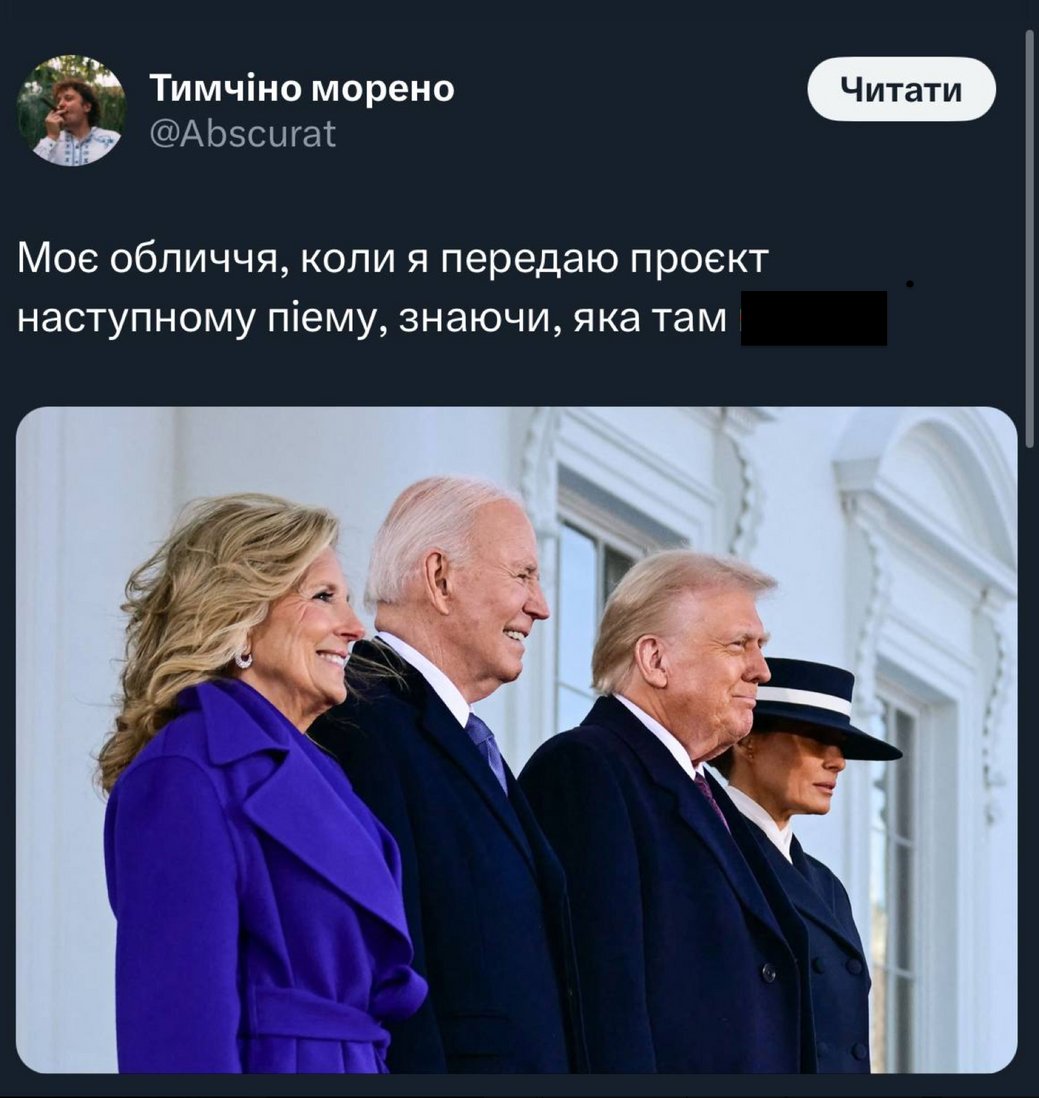Click the tweet line starting наступному піему
This screenshot has width=1039, height=1098.
click(372, 319)
